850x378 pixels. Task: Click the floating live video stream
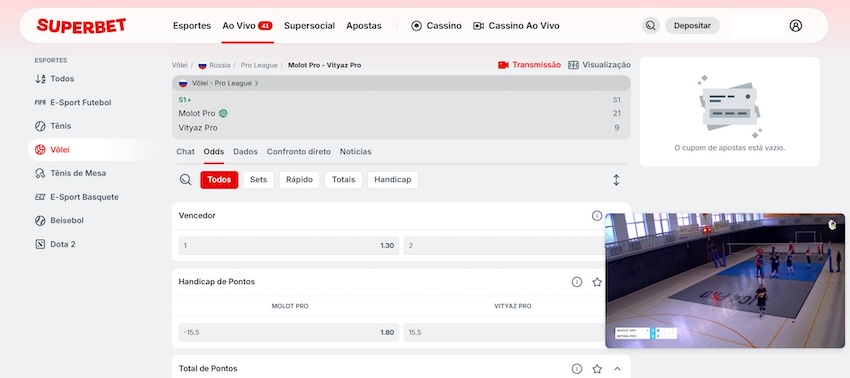725,280
